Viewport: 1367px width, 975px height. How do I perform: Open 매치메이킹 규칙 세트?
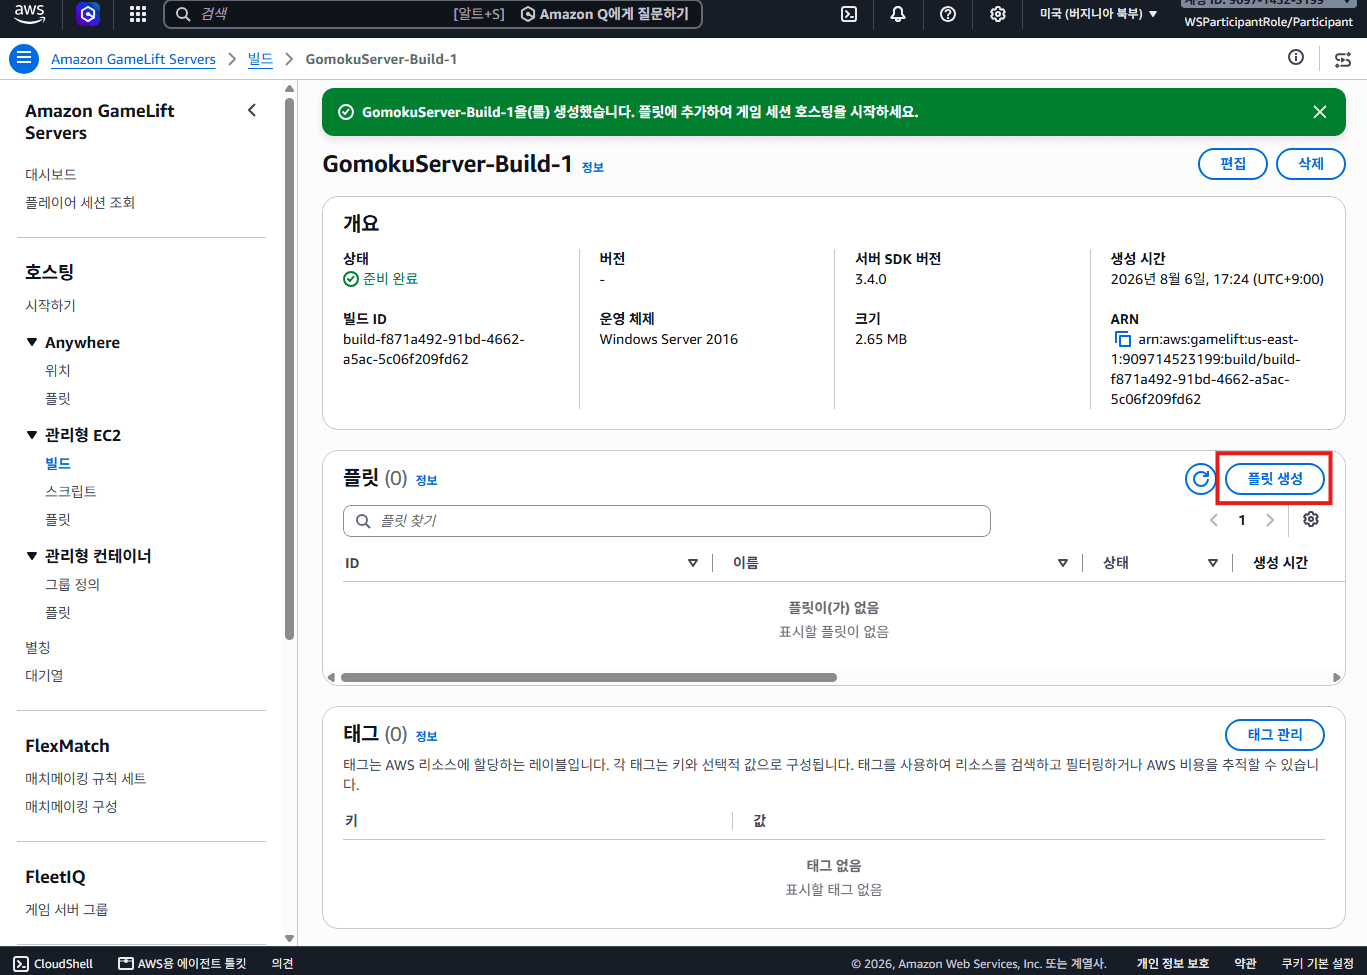86,778
